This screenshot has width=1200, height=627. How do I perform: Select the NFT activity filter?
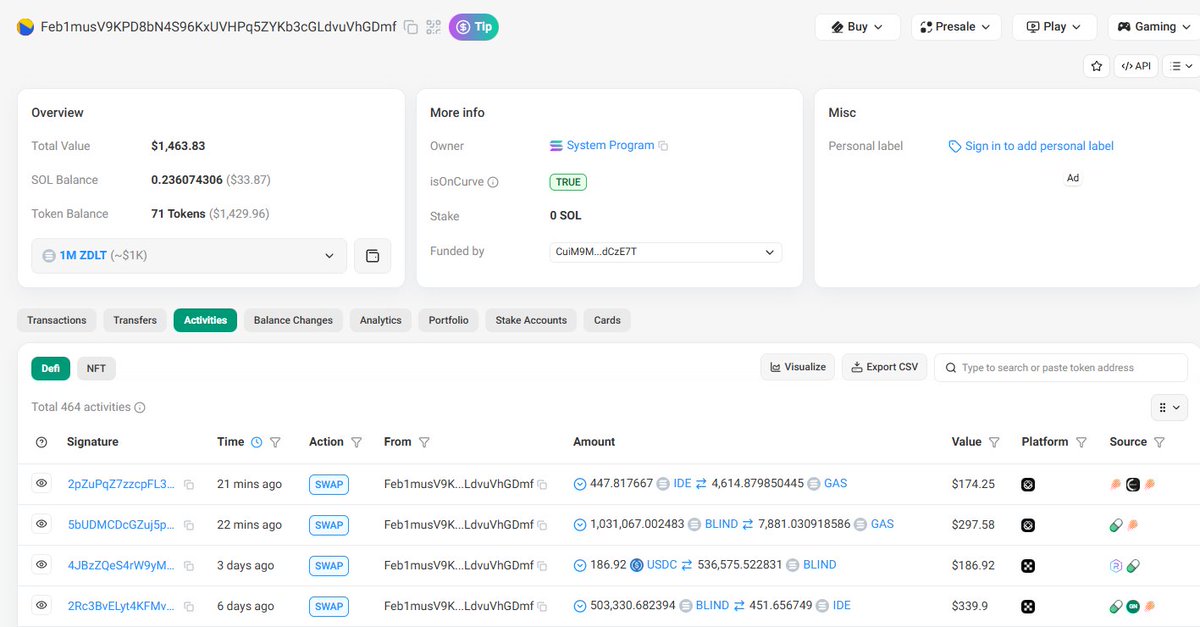96,368
